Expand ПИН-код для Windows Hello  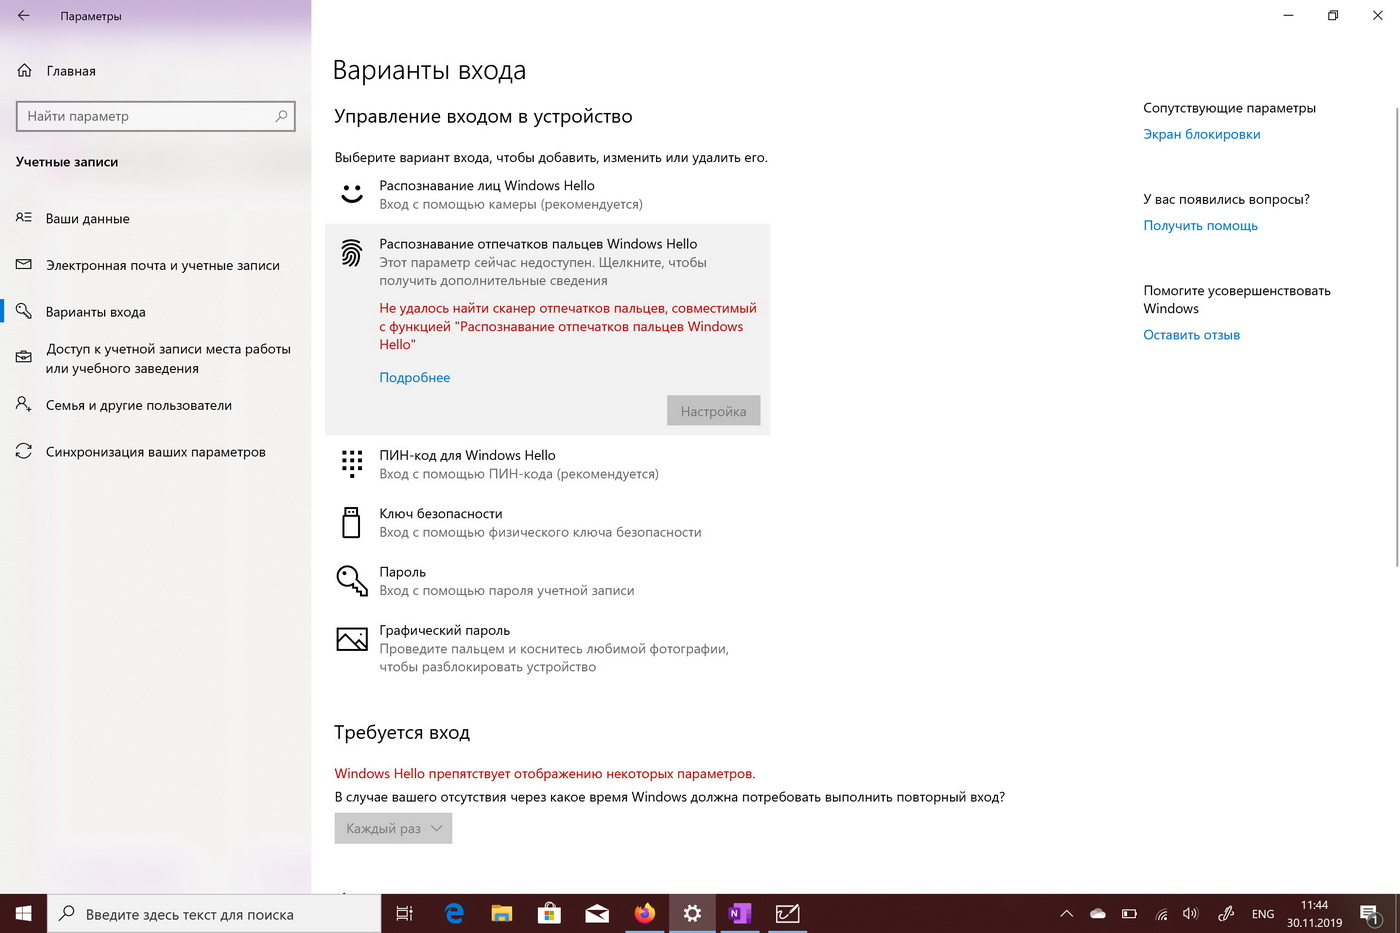[x=547, y=464]
